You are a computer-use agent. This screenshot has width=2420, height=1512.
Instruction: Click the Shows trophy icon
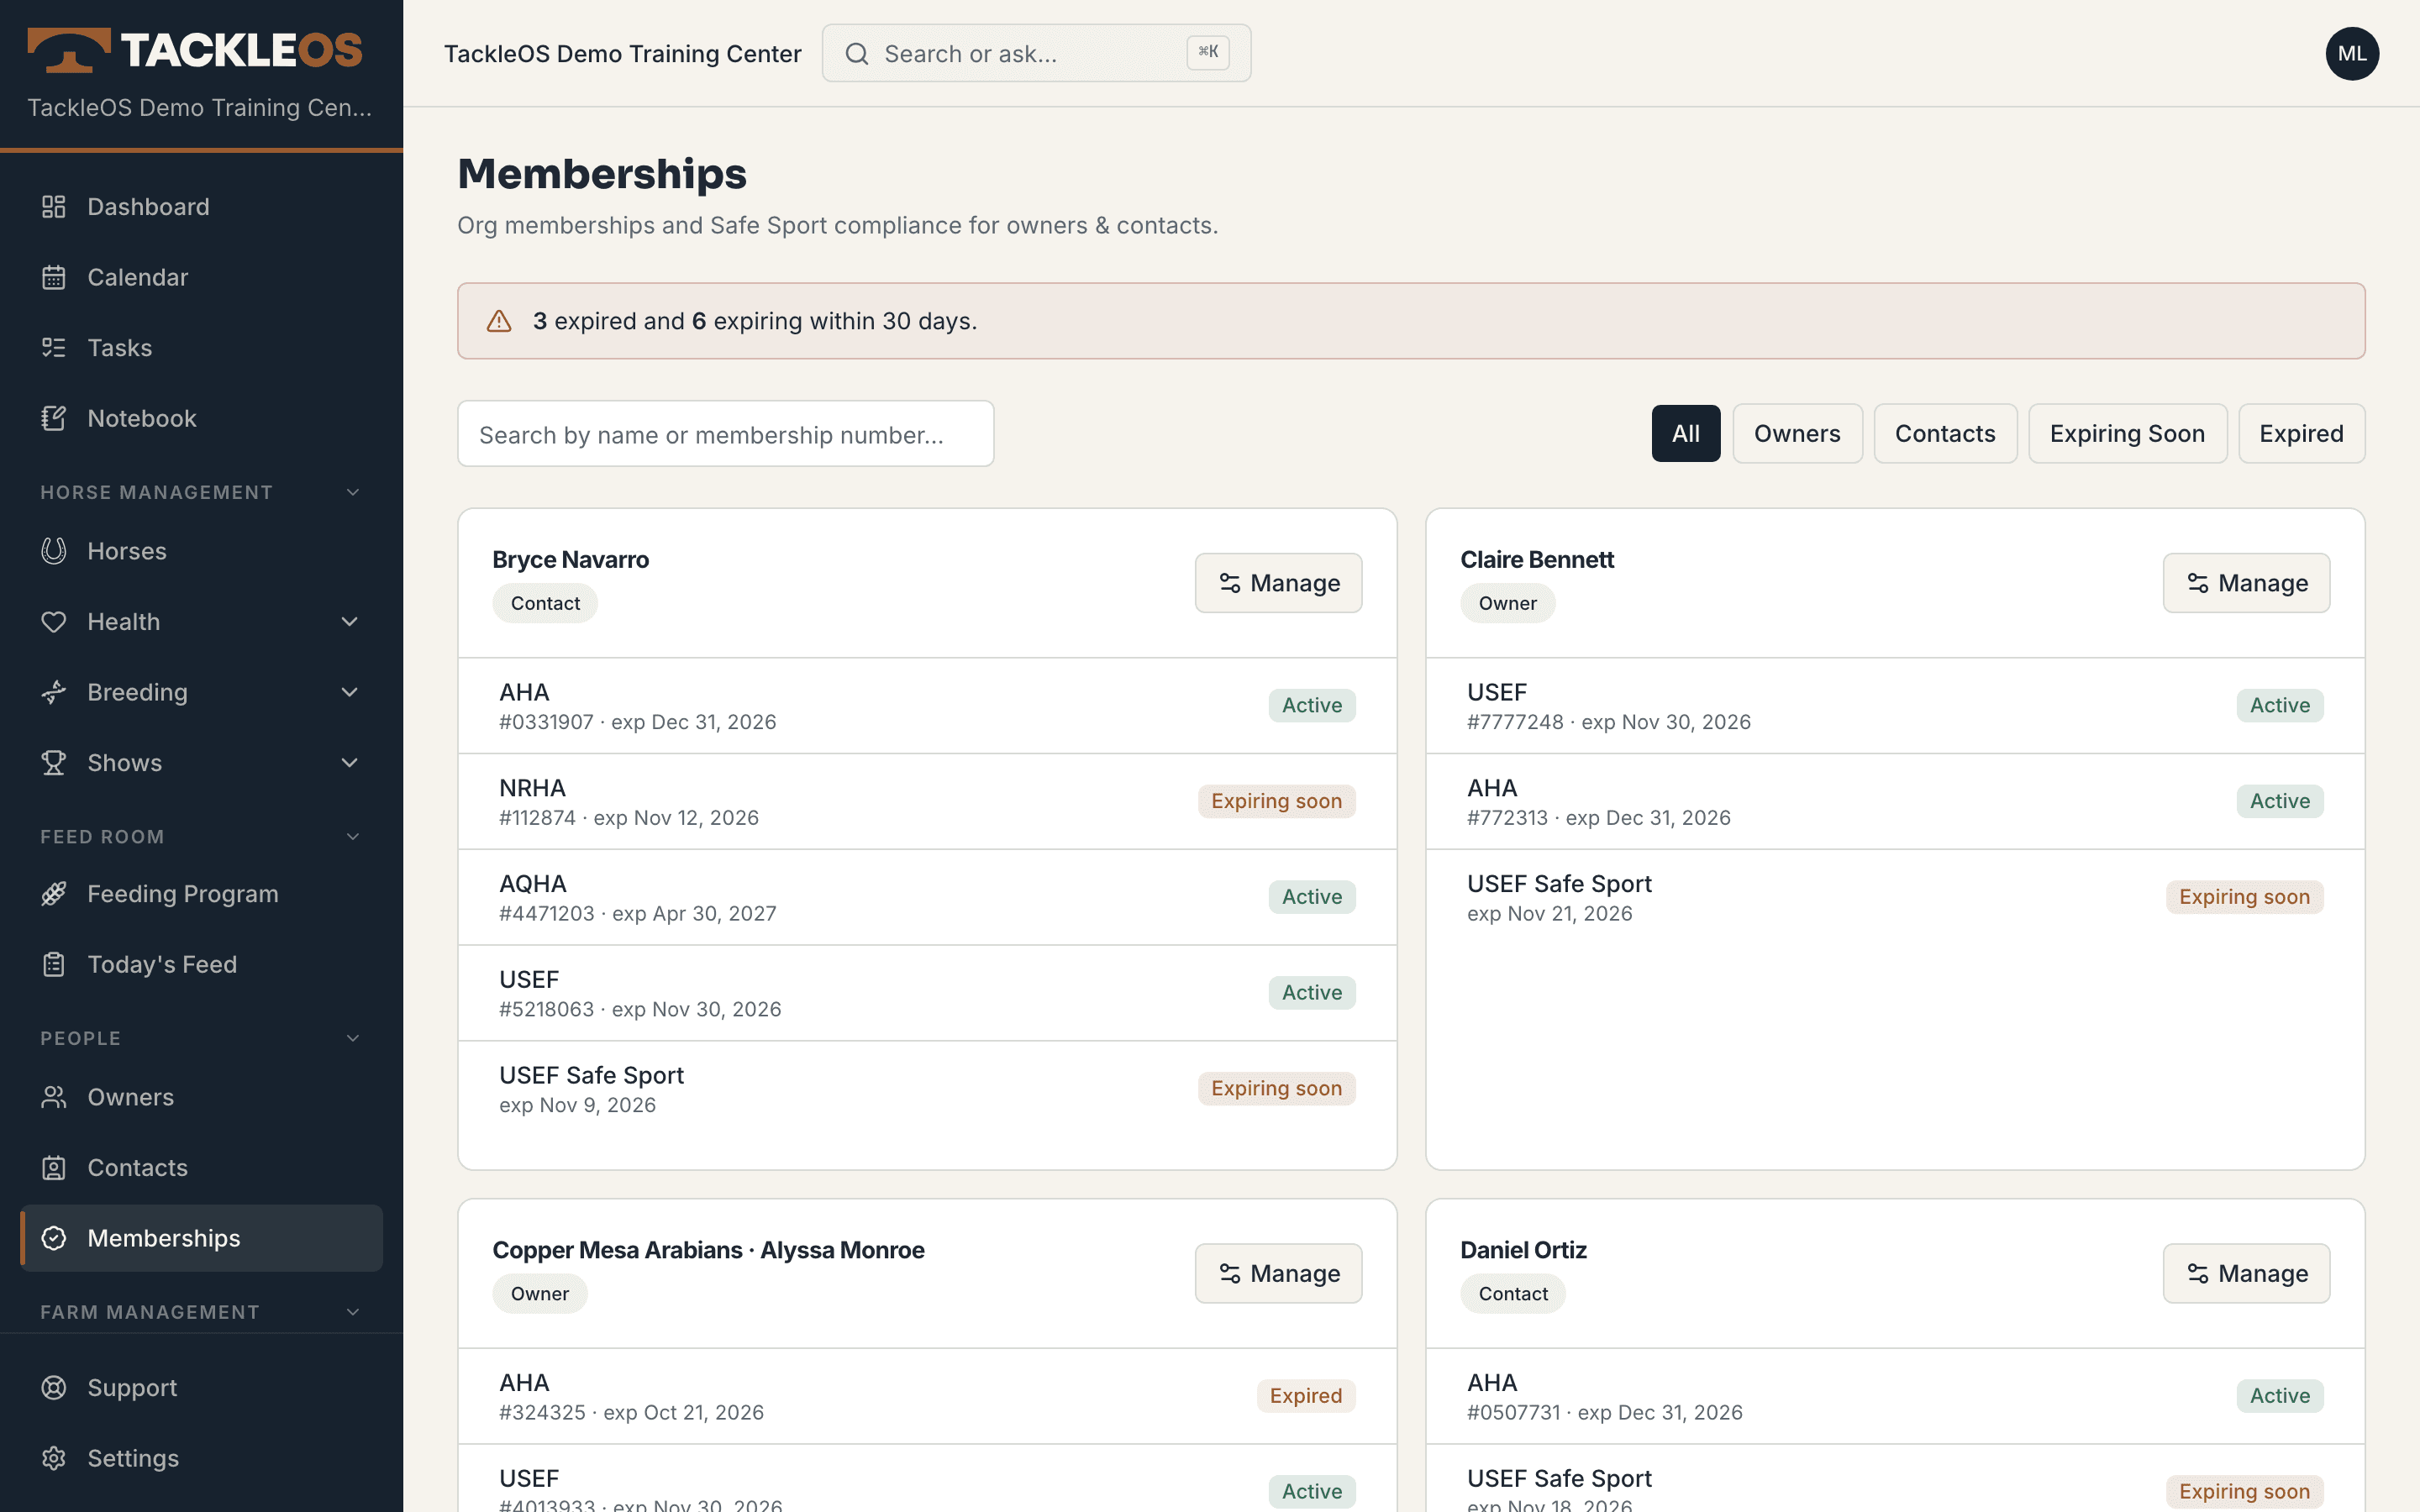pyautogui.click(x=54, y=763)
